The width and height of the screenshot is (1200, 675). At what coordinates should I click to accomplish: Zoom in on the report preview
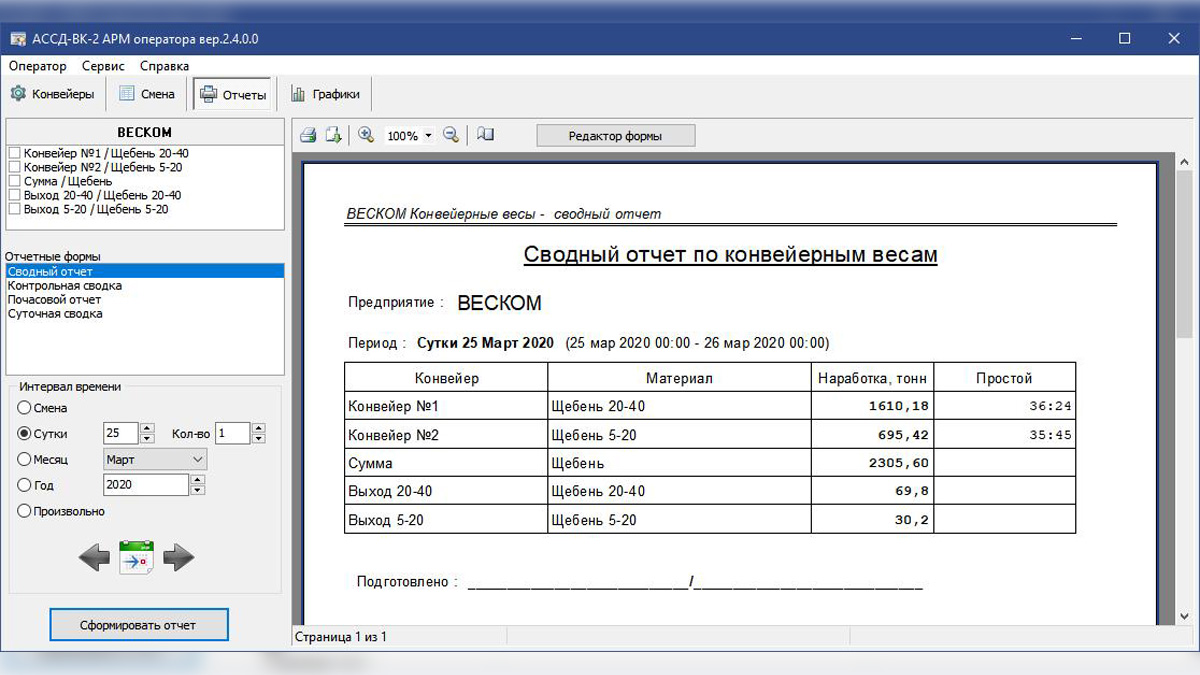click(366, 135)
